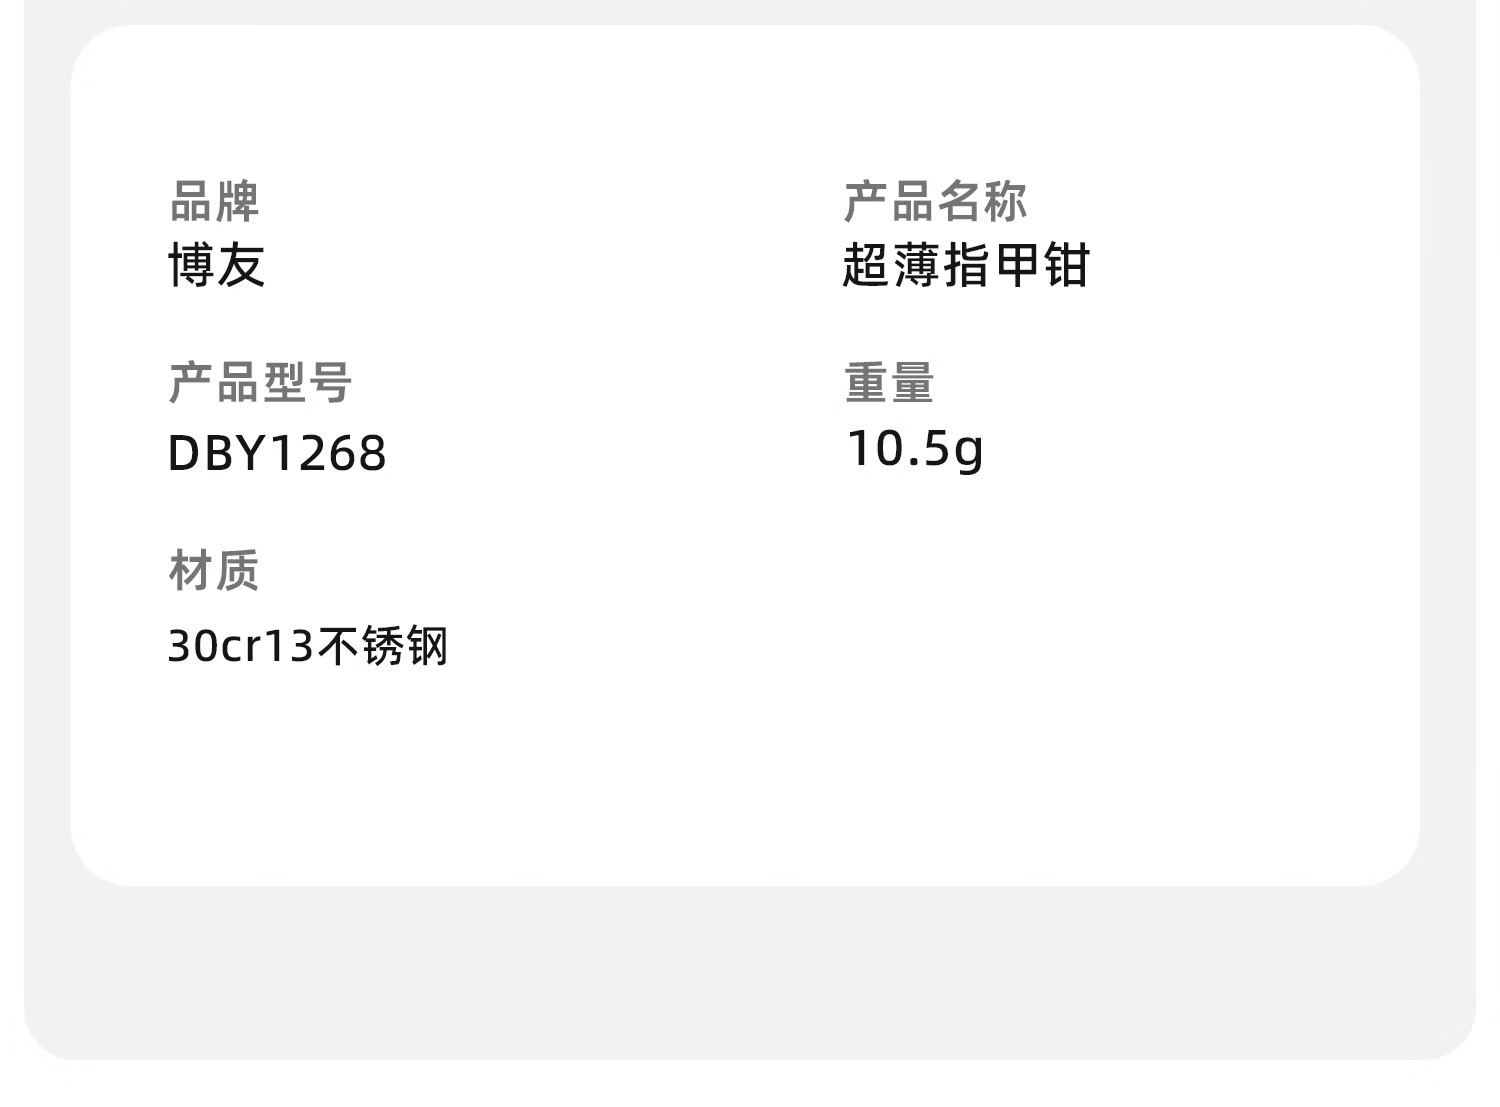Viewport: 1500px width, 1107px height.
Task: Select the brand value 博友
Action: [217, 266]
